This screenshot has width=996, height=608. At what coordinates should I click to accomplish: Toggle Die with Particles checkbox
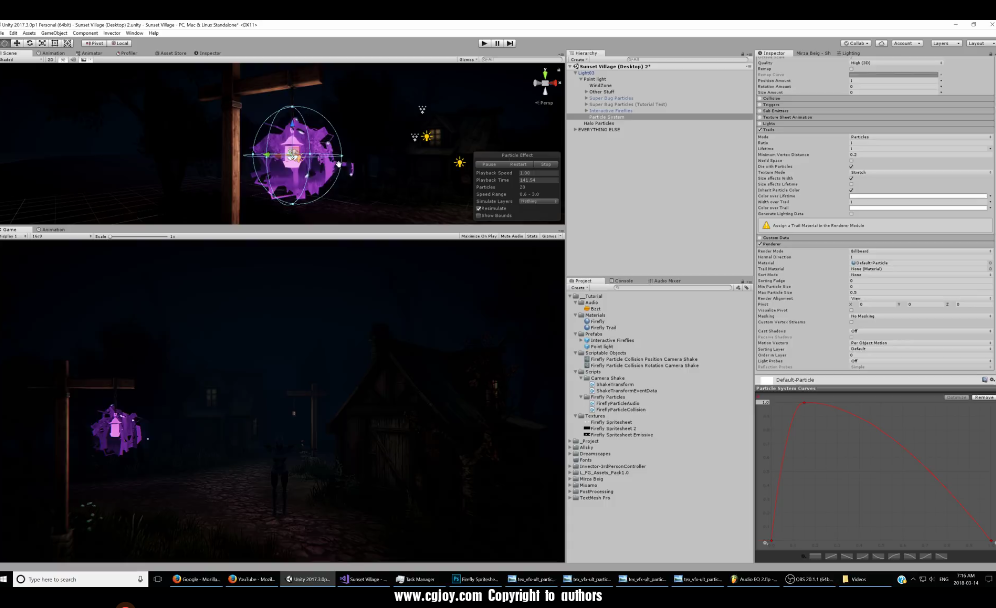click(851, 166)
